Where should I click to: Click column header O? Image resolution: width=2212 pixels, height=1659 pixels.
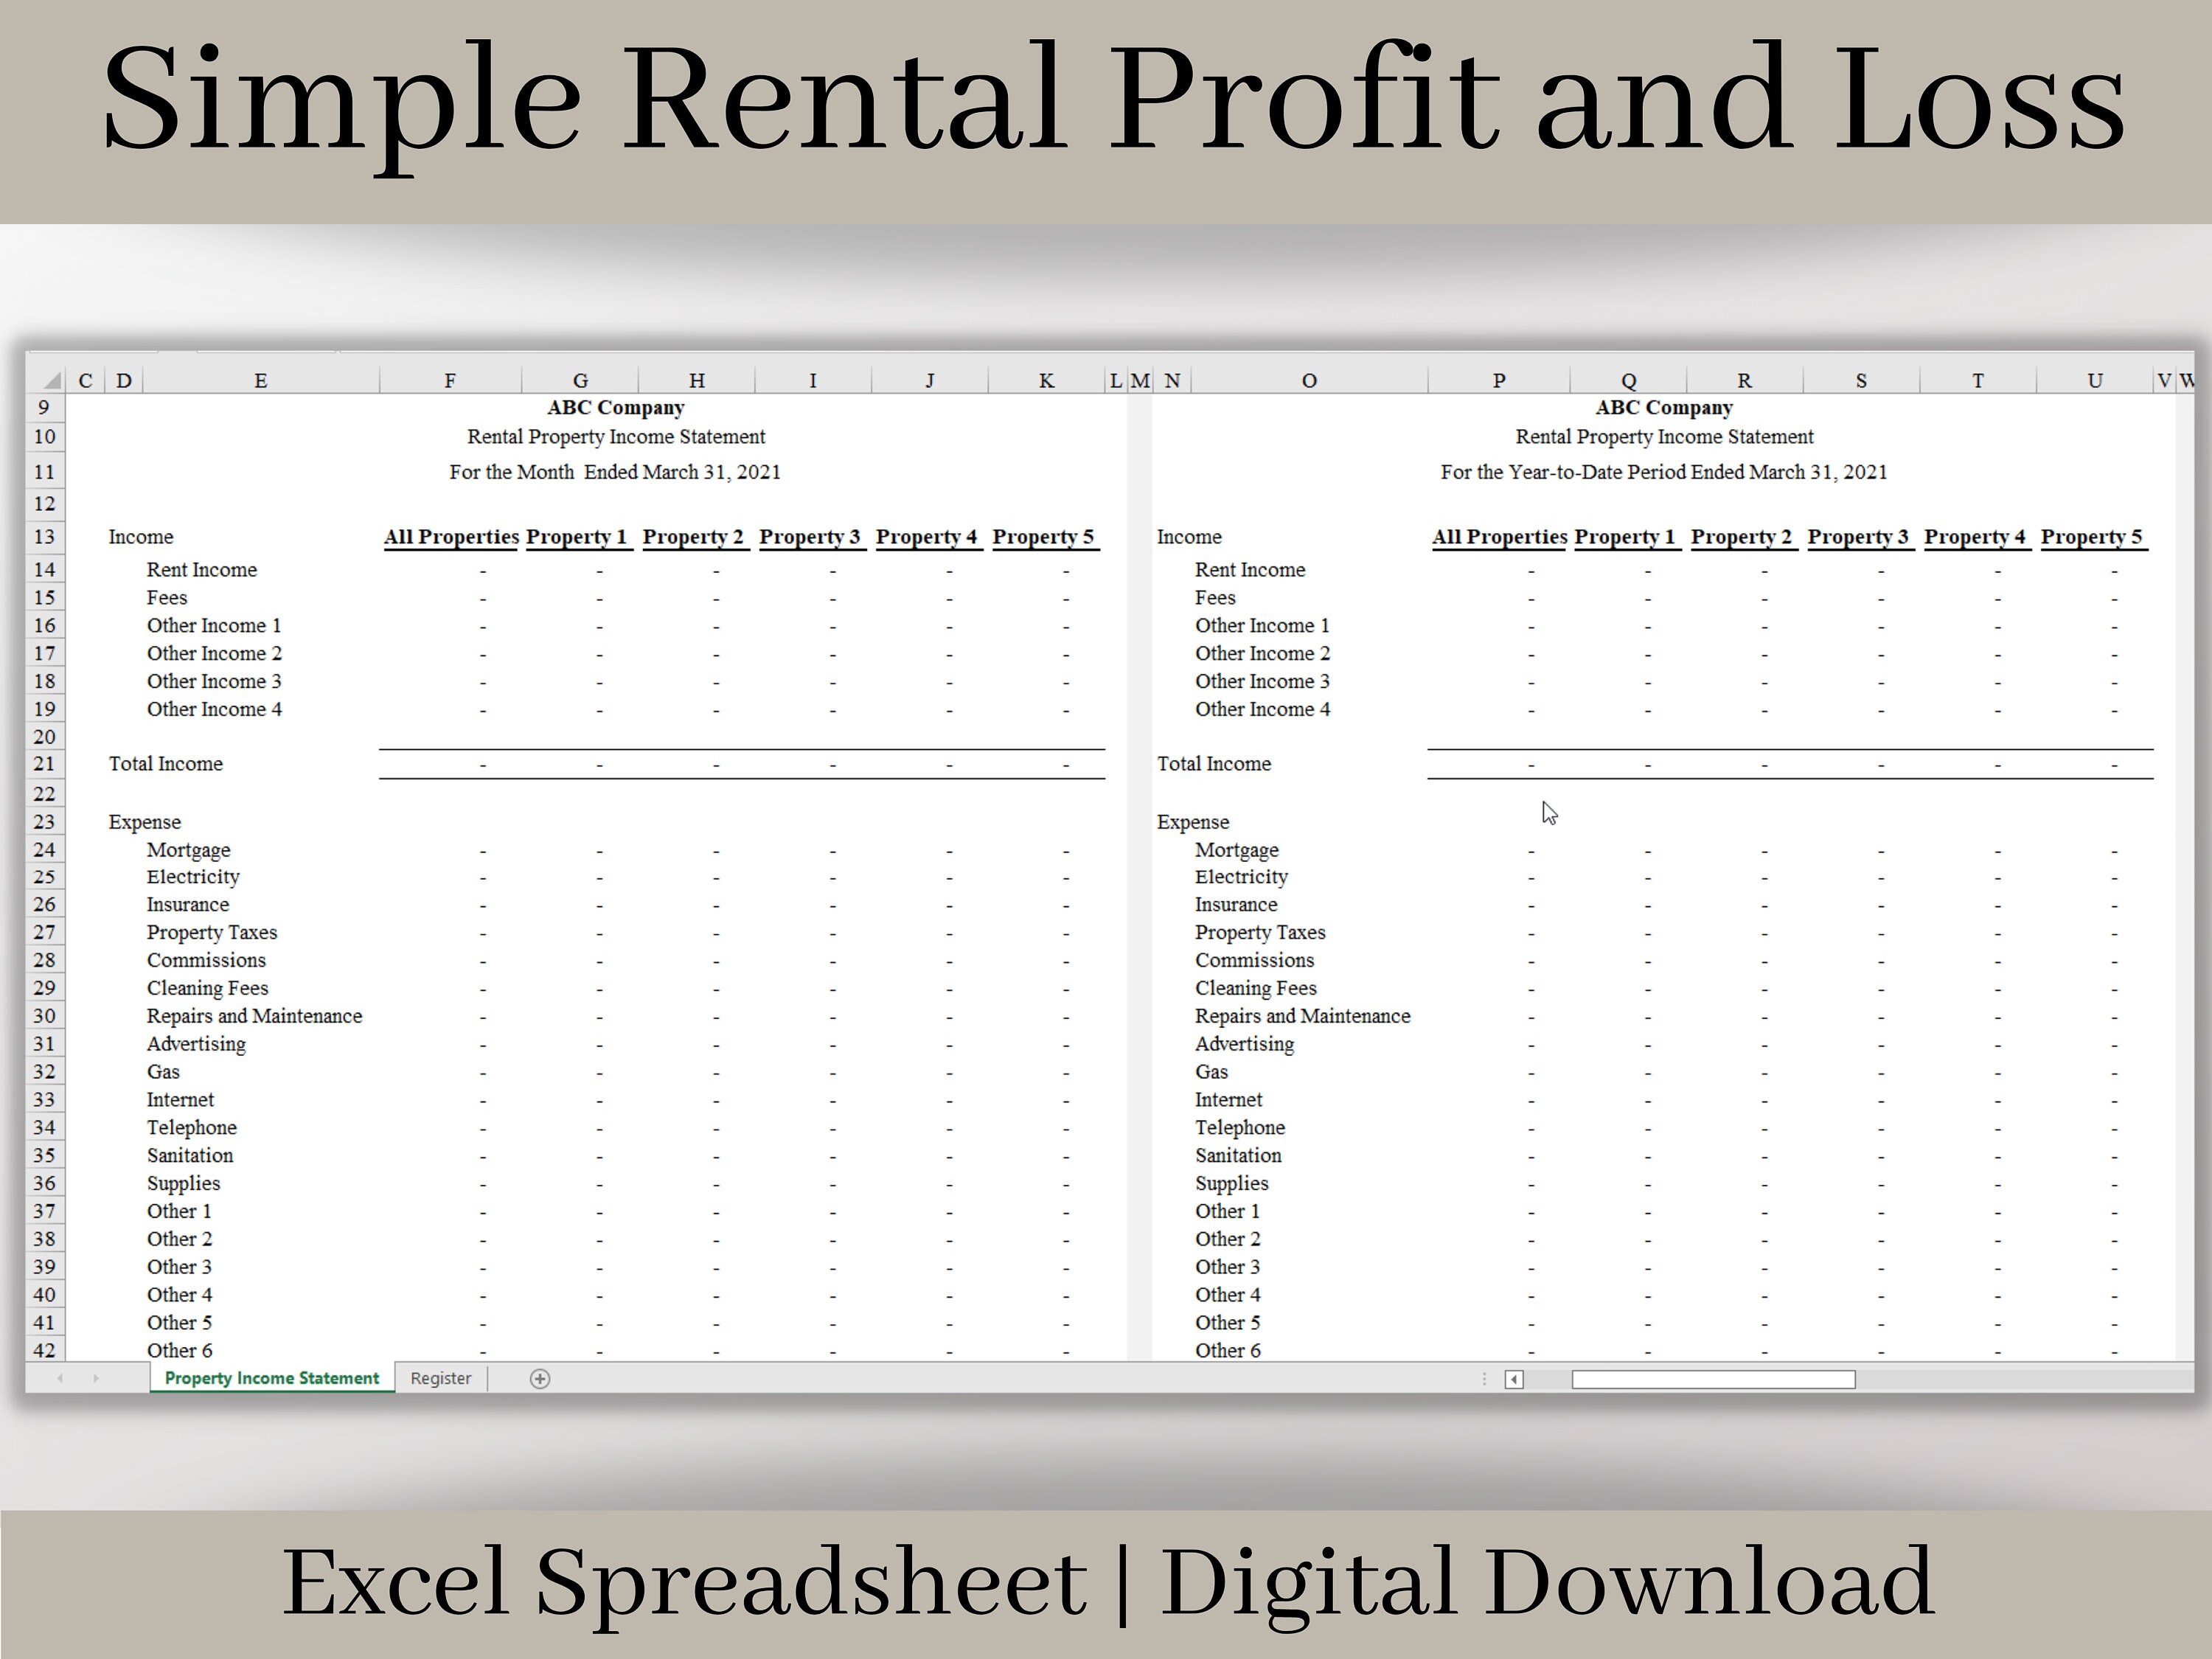1309,380
